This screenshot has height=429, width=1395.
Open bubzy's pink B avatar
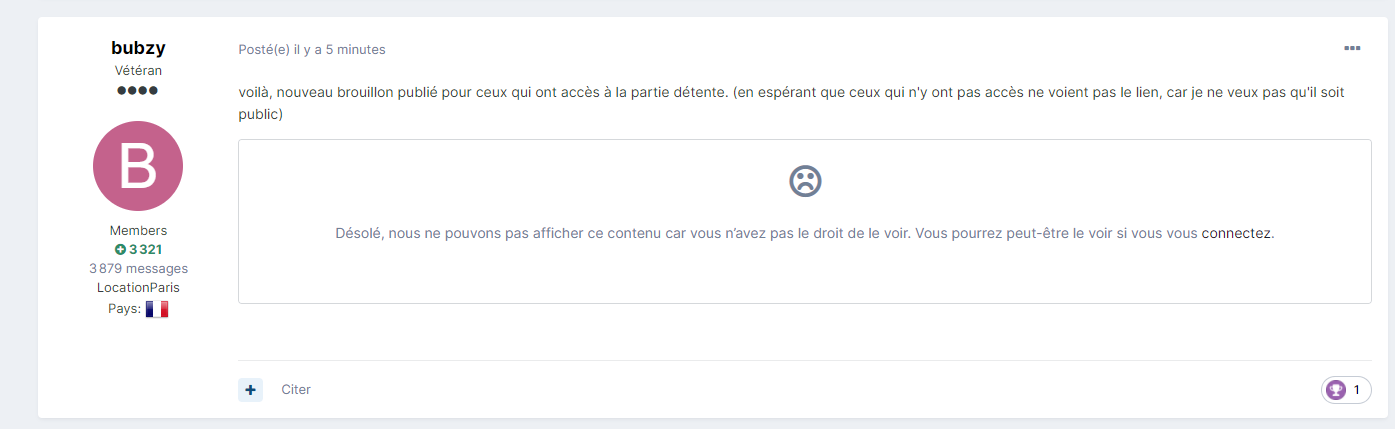138,166
